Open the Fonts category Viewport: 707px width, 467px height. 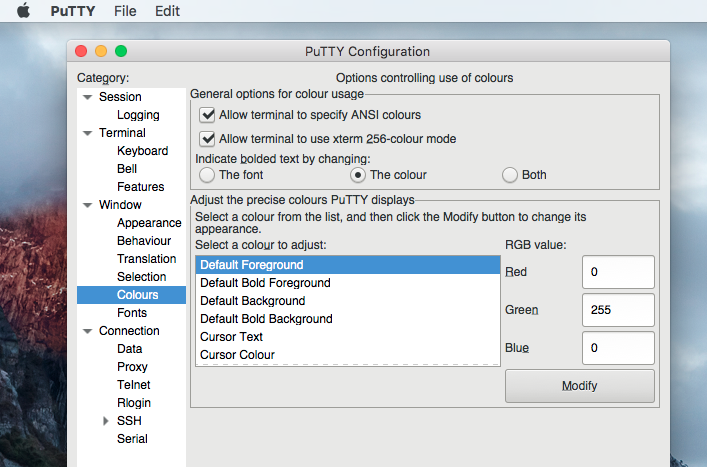tap(132, 313)
